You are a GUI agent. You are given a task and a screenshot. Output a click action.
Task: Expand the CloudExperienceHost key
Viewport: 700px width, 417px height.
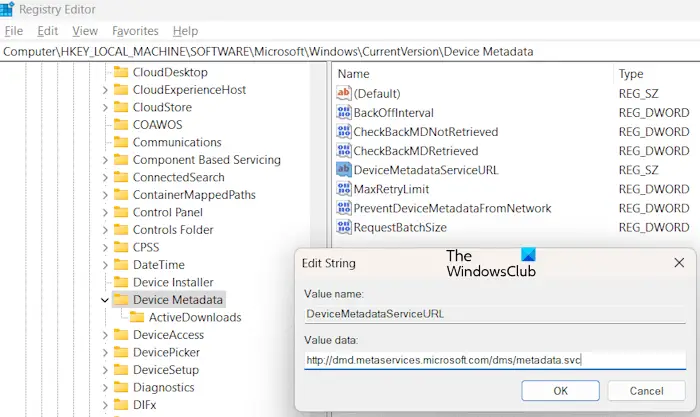[x=105, y=90]
